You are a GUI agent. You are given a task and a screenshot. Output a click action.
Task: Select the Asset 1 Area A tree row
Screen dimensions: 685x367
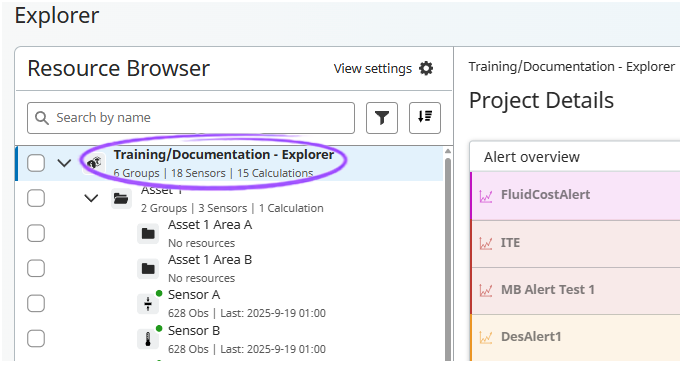pyautogui.click(x=229, y=233)
